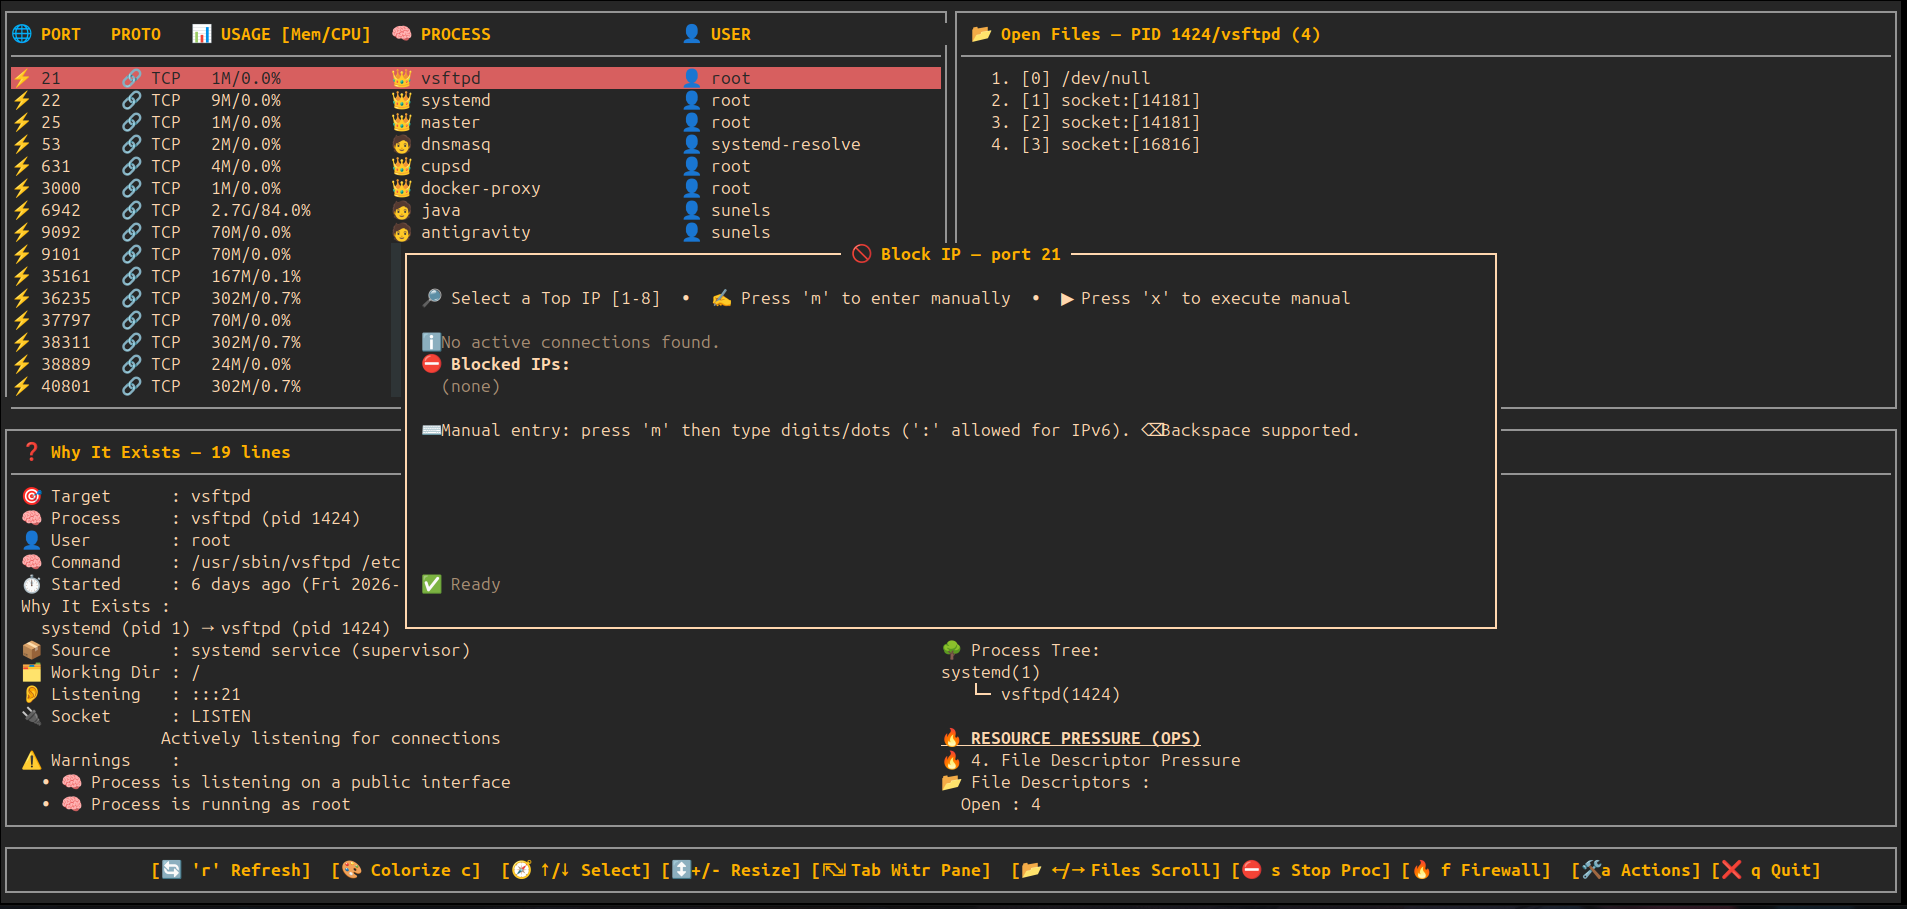Viewport: 1907px width, 909px height.
Task: Click the USER column header
Action: 730,34
